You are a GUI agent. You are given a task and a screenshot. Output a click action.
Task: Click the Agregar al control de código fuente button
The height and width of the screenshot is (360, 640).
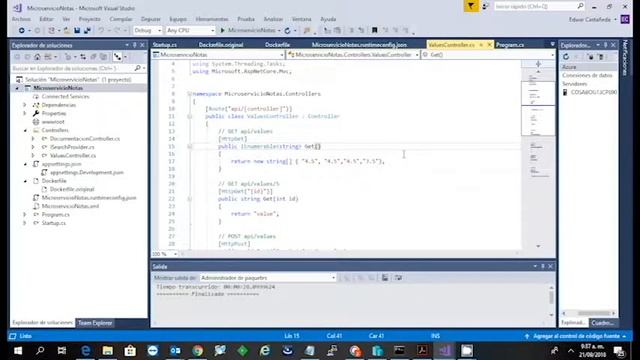pyautogui.click(x=576, y=336)
